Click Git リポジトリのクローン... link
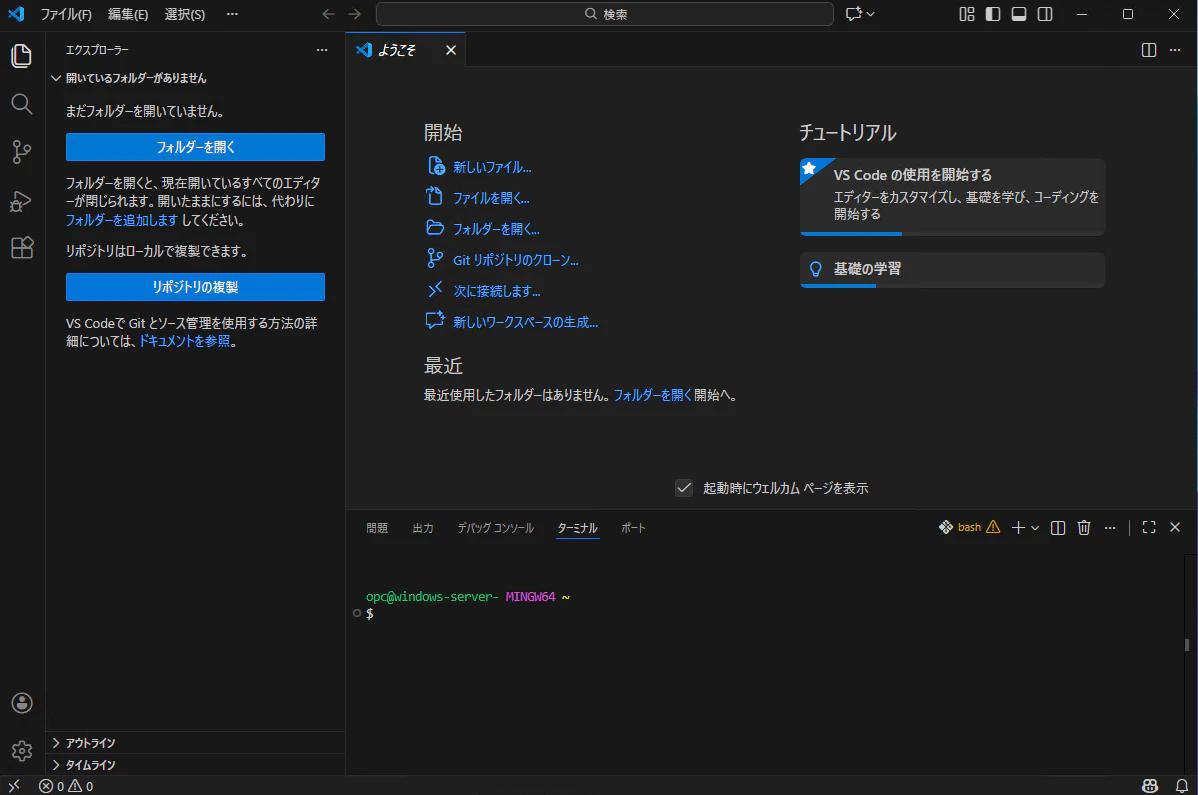This screenshot has width=1198, height=795. tap(516, 260)
